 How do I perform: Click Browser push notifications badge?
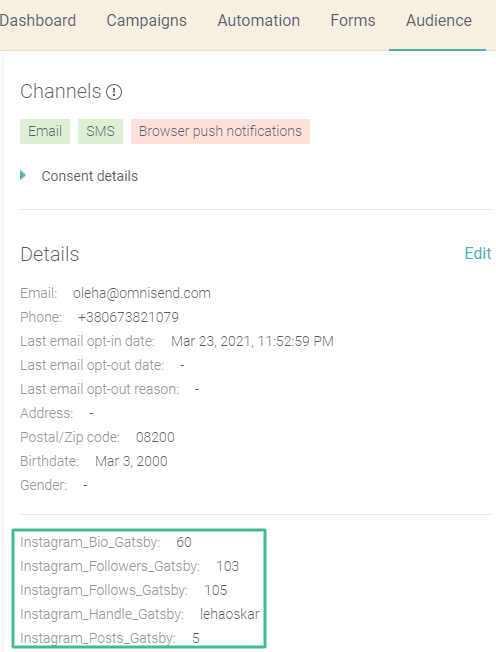[220, 131]
